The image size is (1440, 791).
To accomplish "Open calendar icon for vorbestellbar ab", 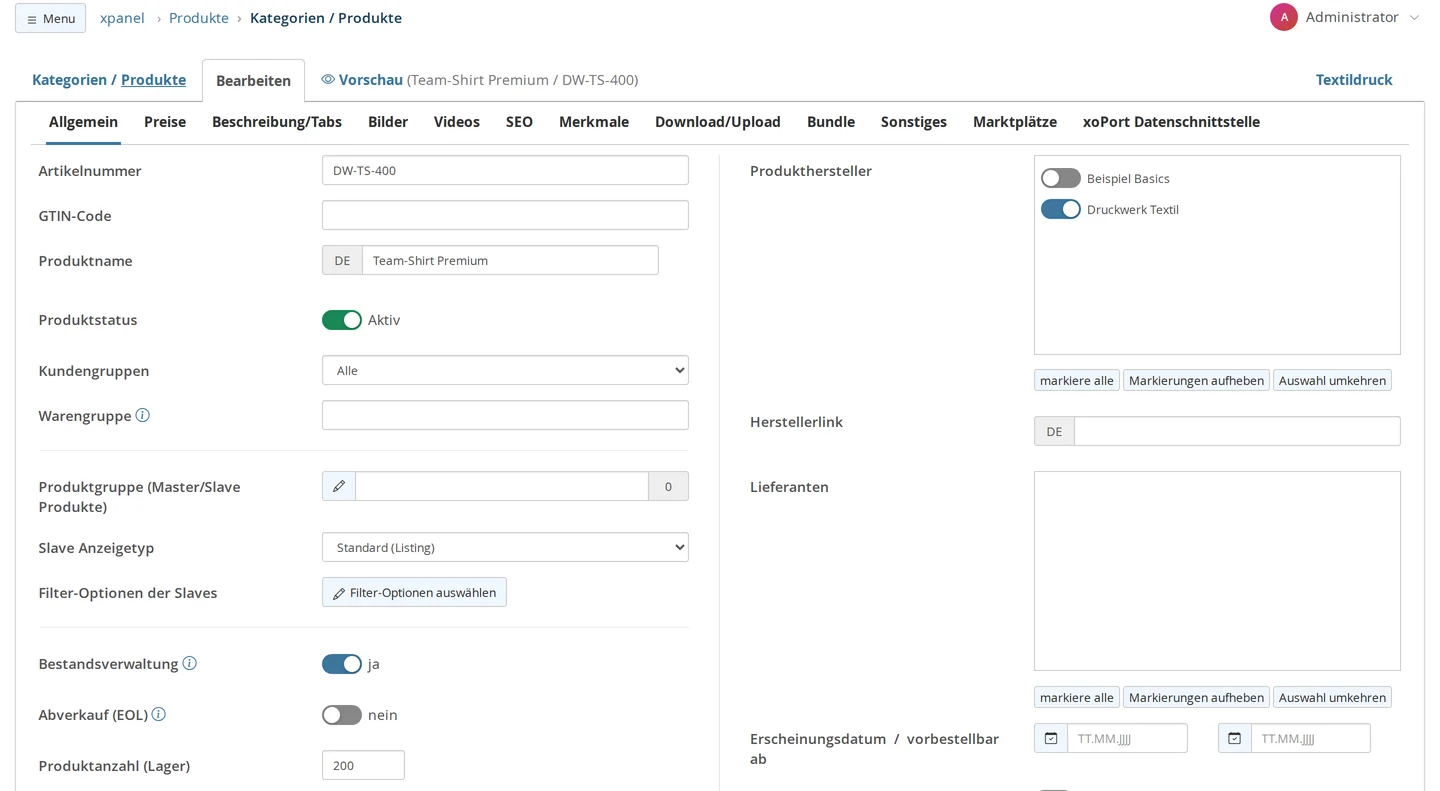I will [1235, 738].
